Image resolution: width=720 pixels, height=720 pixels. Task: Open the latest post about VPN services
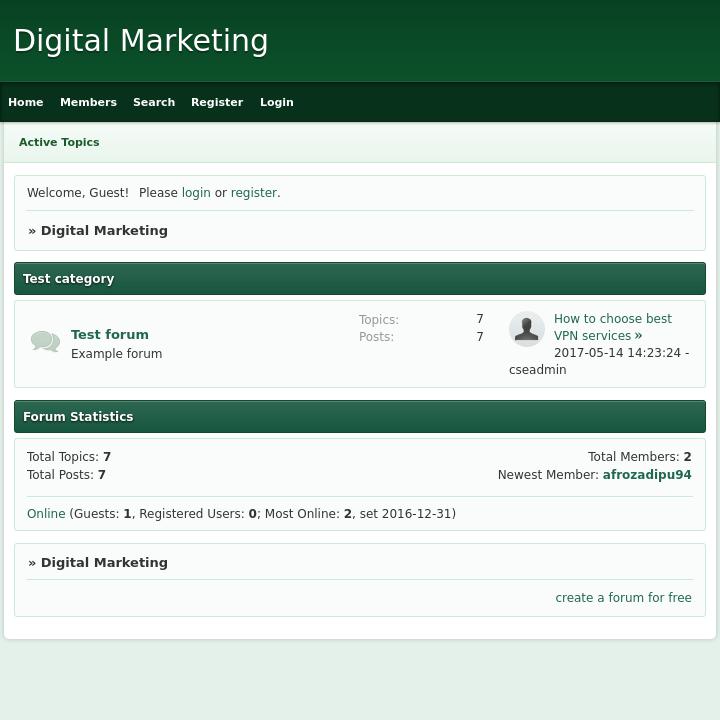612,327
